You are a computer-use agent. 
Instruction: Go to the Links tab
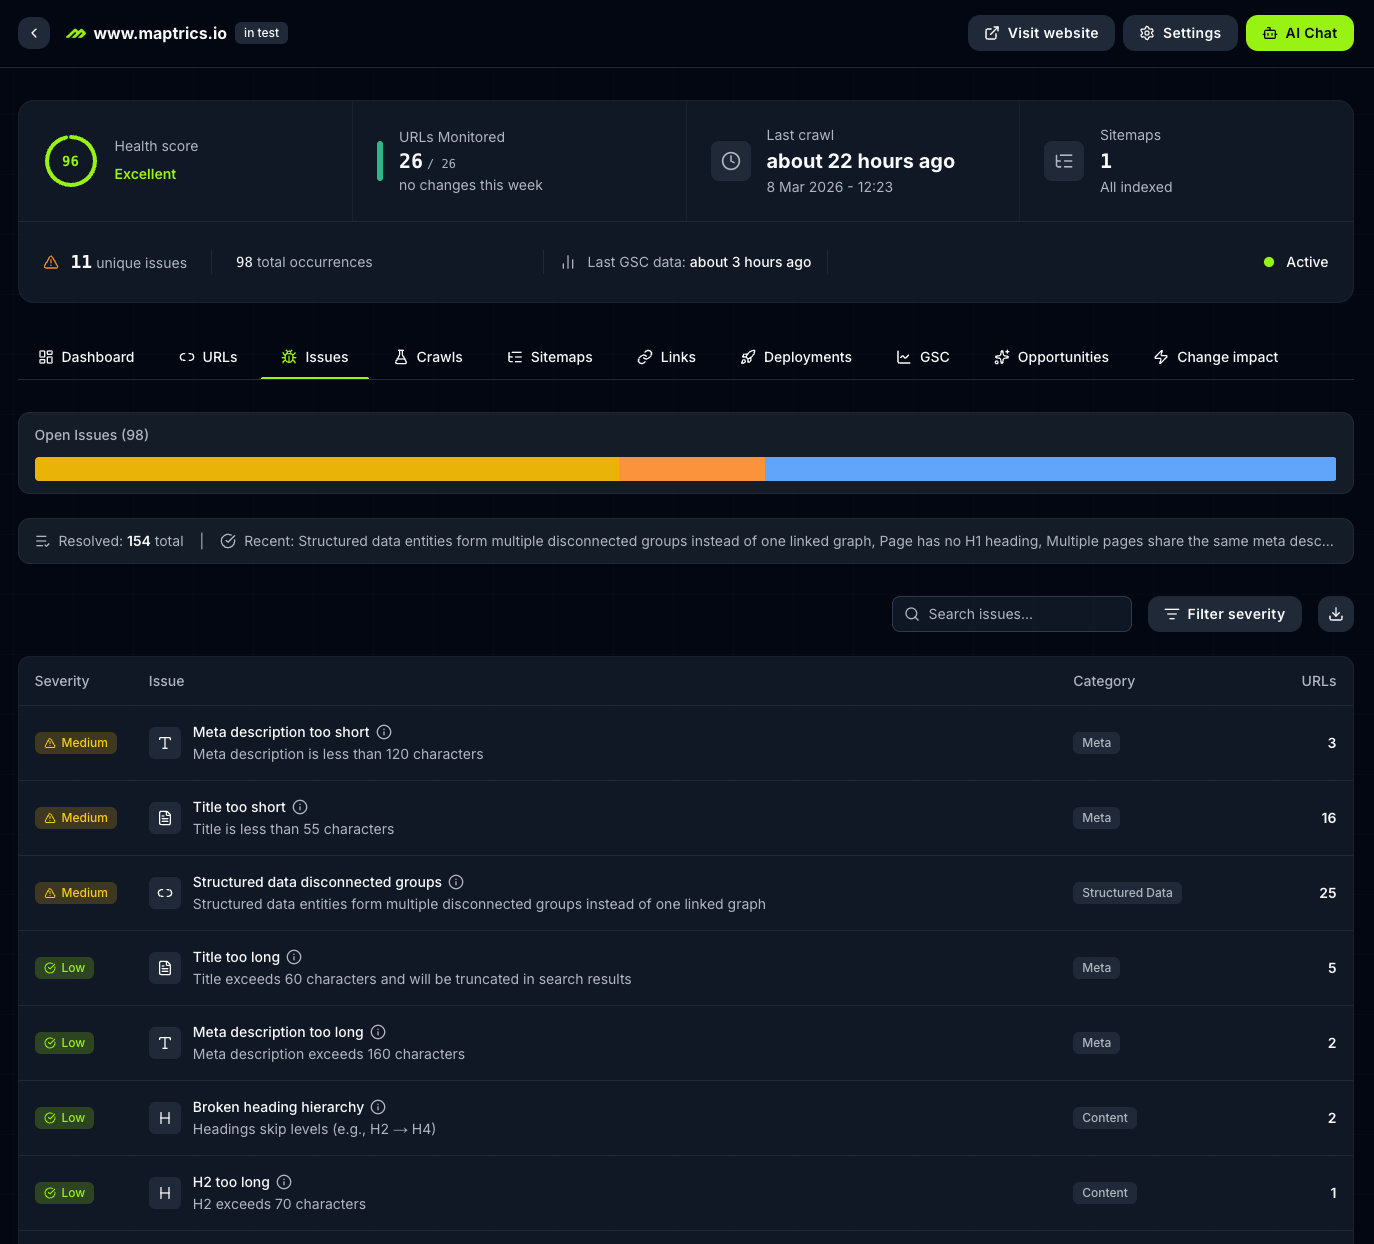pos(666,357)
